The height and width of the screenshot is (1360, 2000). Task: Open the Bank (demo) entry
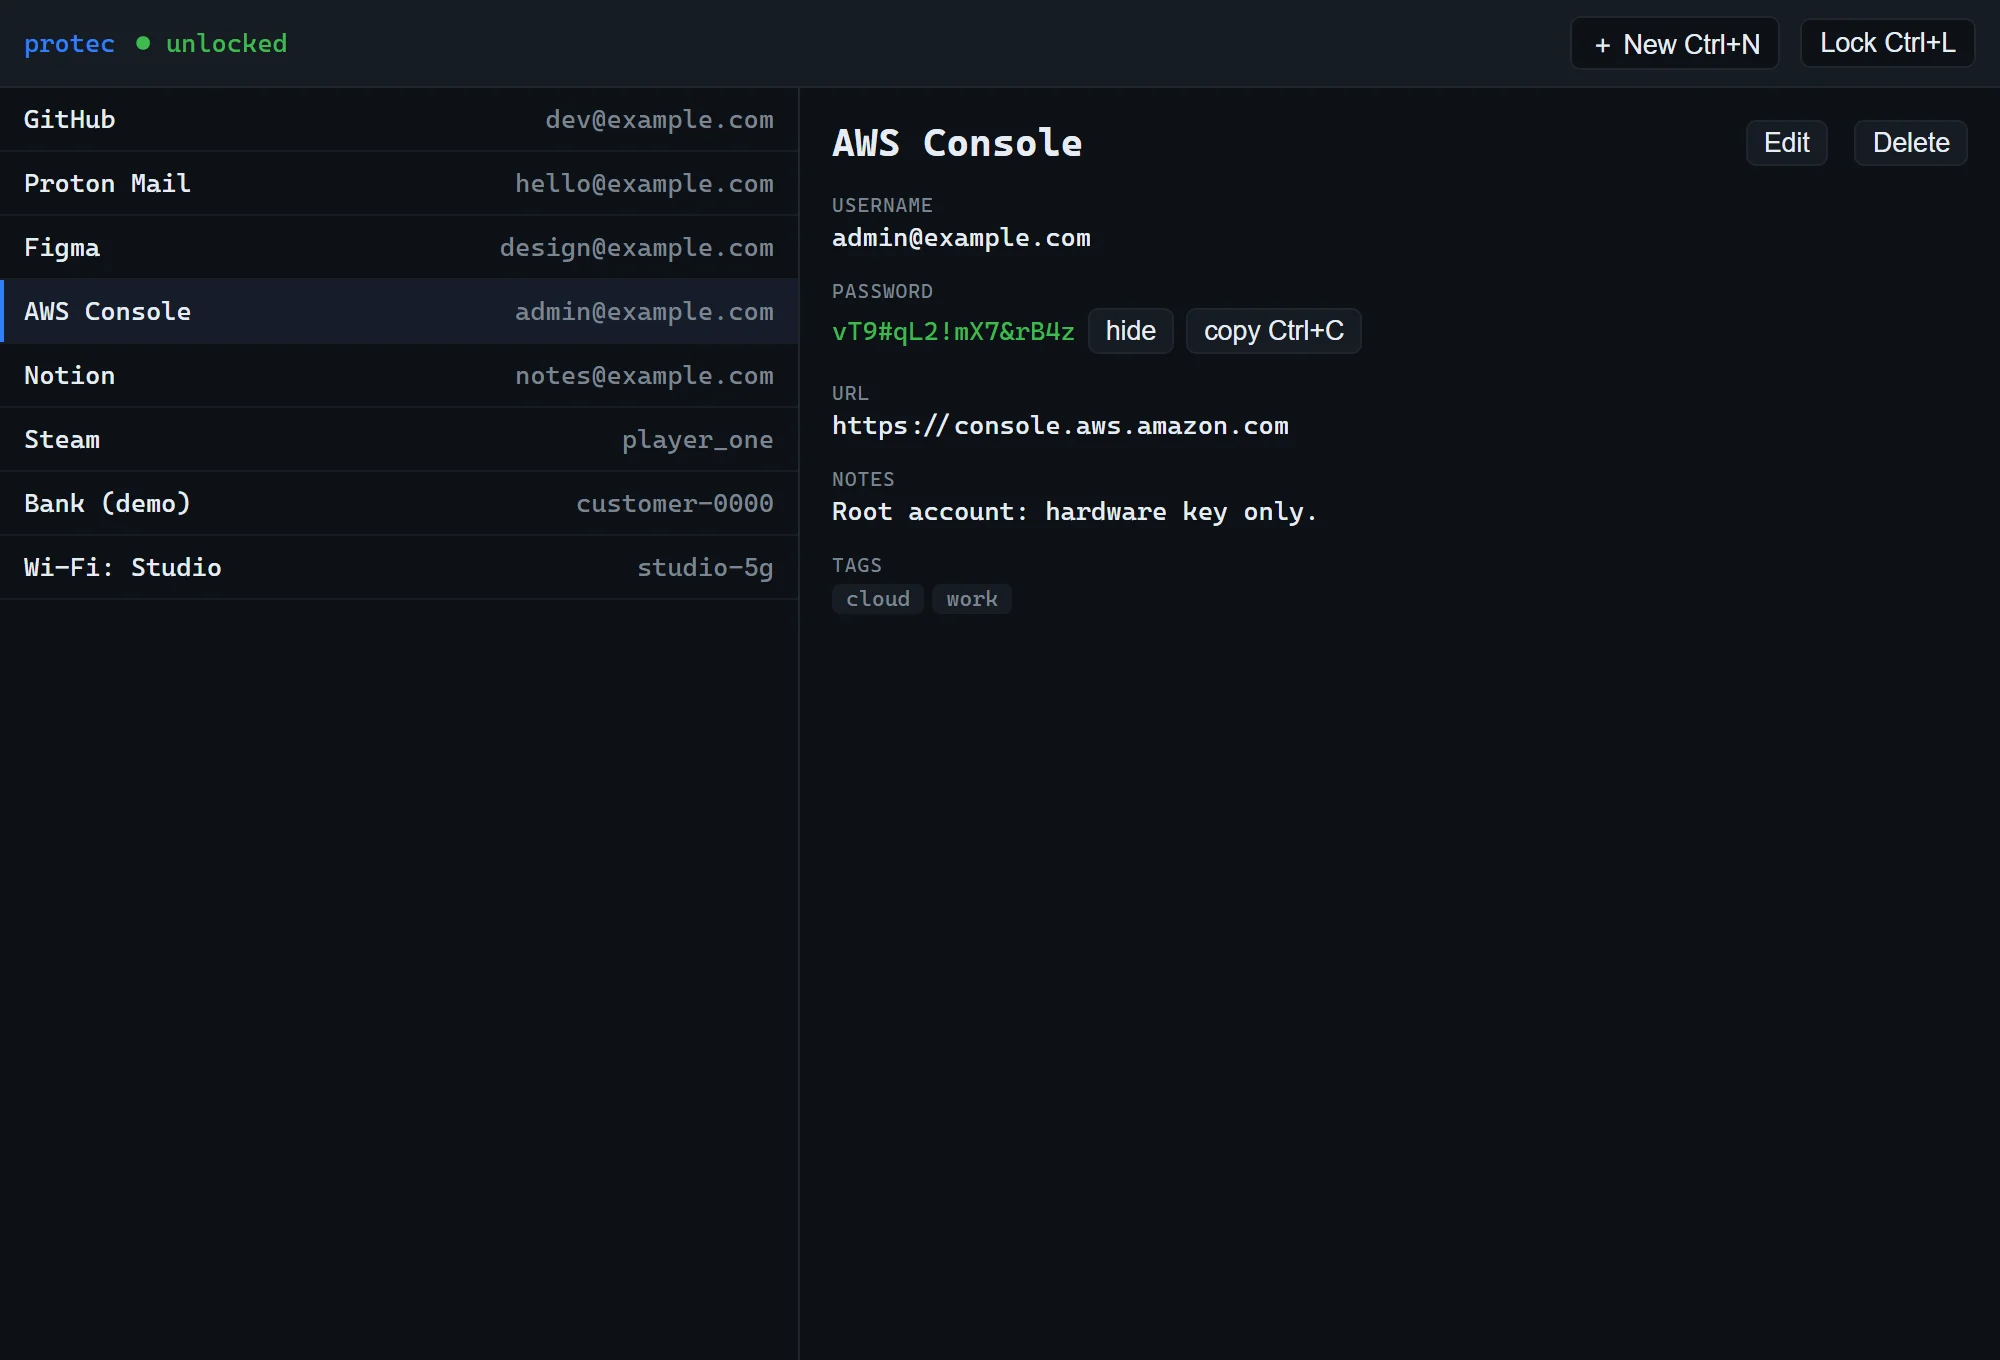click(399, 504)
